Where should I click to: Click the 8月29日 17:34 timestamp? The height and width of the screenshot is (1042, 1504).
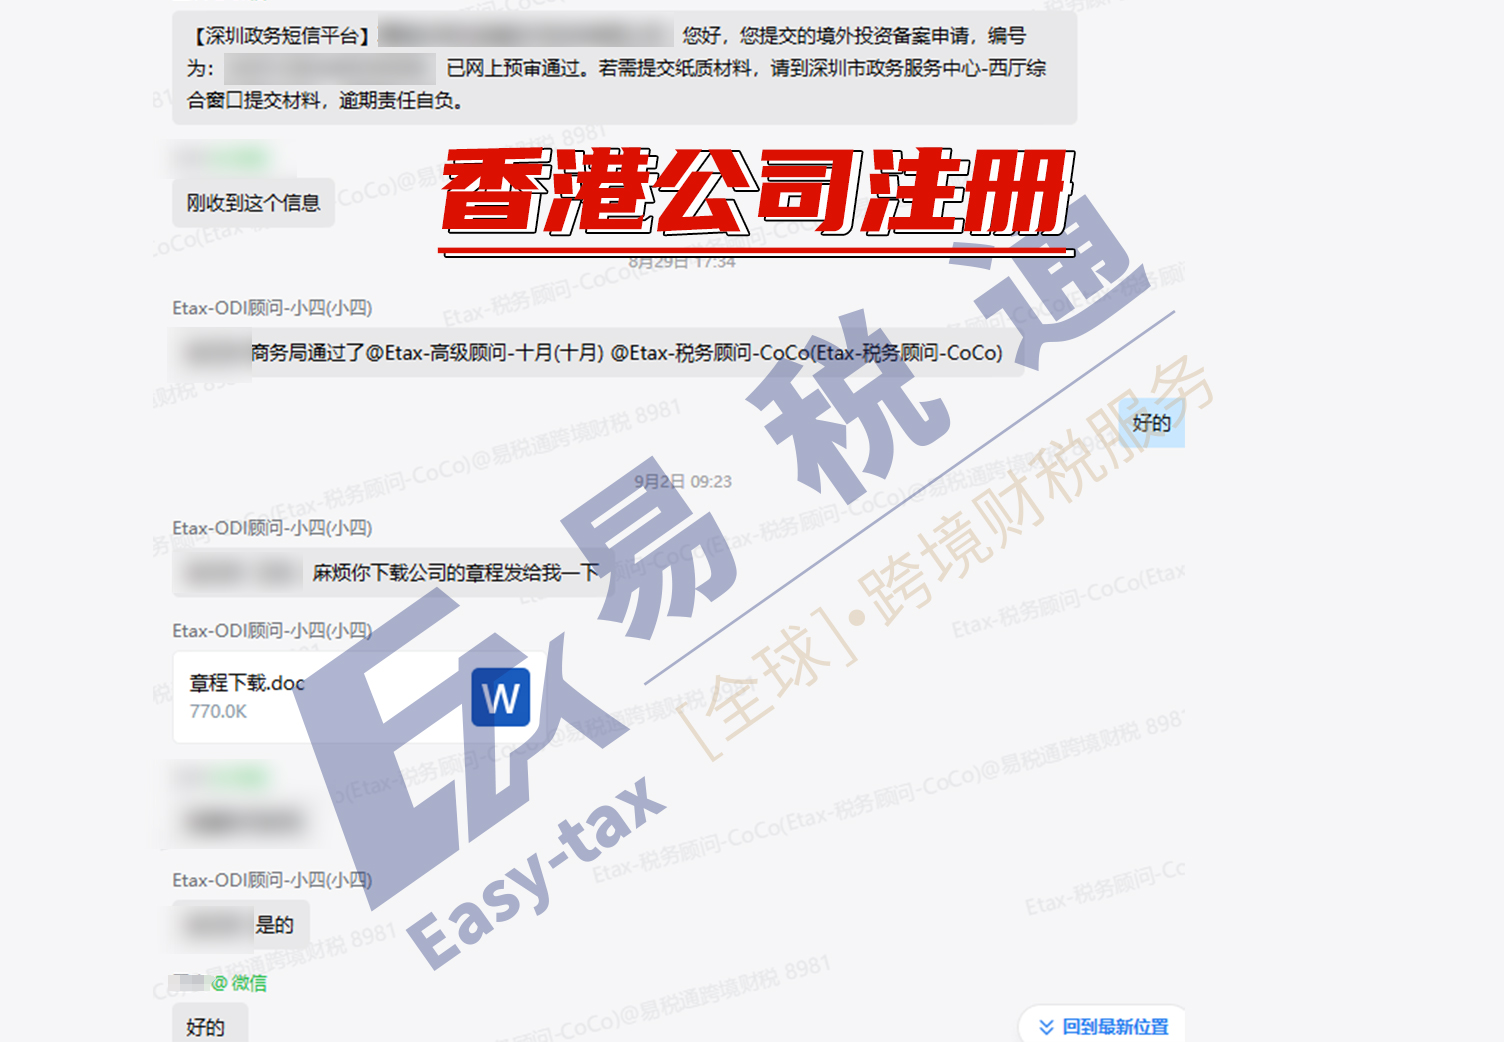[682, 263]
